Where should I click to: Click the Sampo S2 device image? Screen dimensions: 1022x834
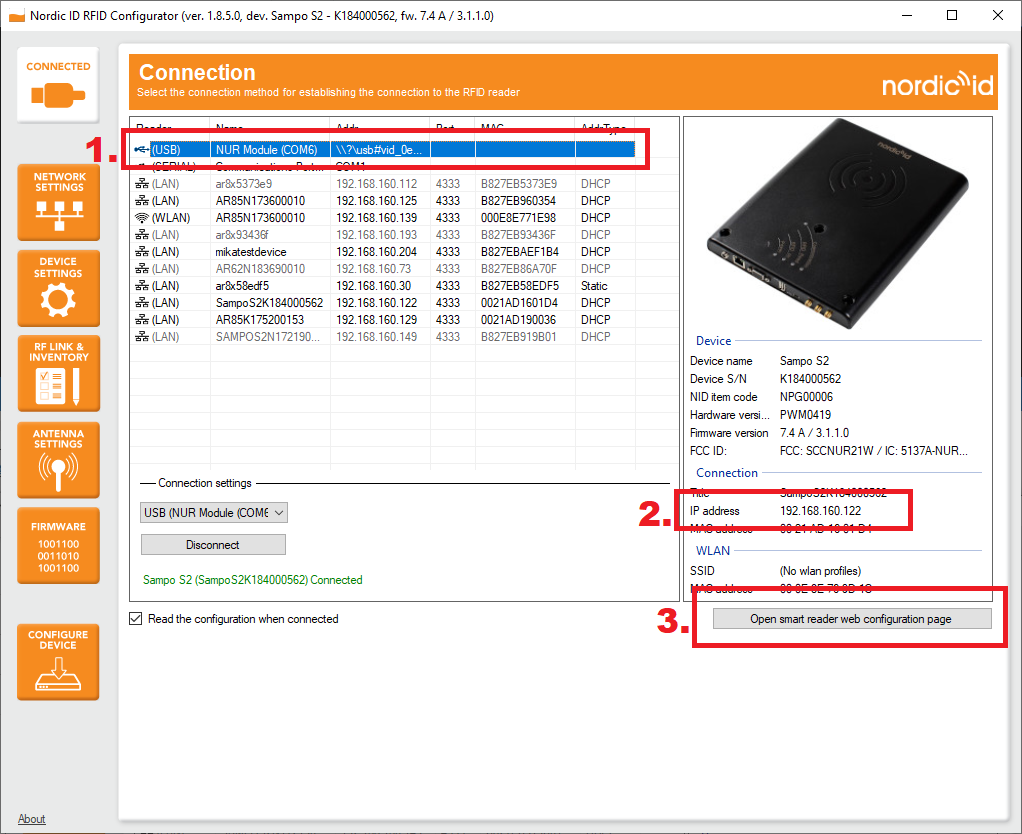click(838, 223)
